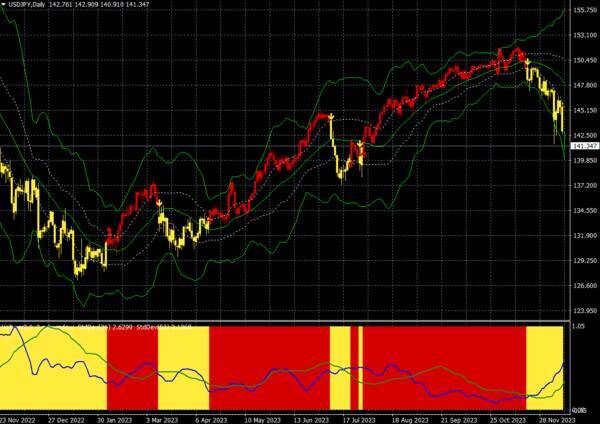This screenshot has height=424, width=600.
Task: Click the widest red zone in indicator window
Action: (x=443, y=365)
